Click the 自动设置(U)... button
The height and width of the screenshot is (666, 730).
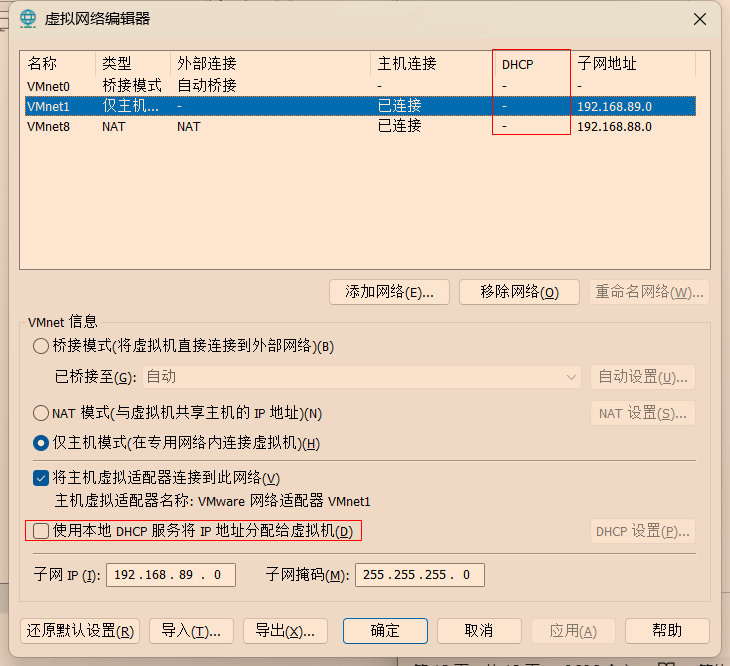(x=643, y=377)
